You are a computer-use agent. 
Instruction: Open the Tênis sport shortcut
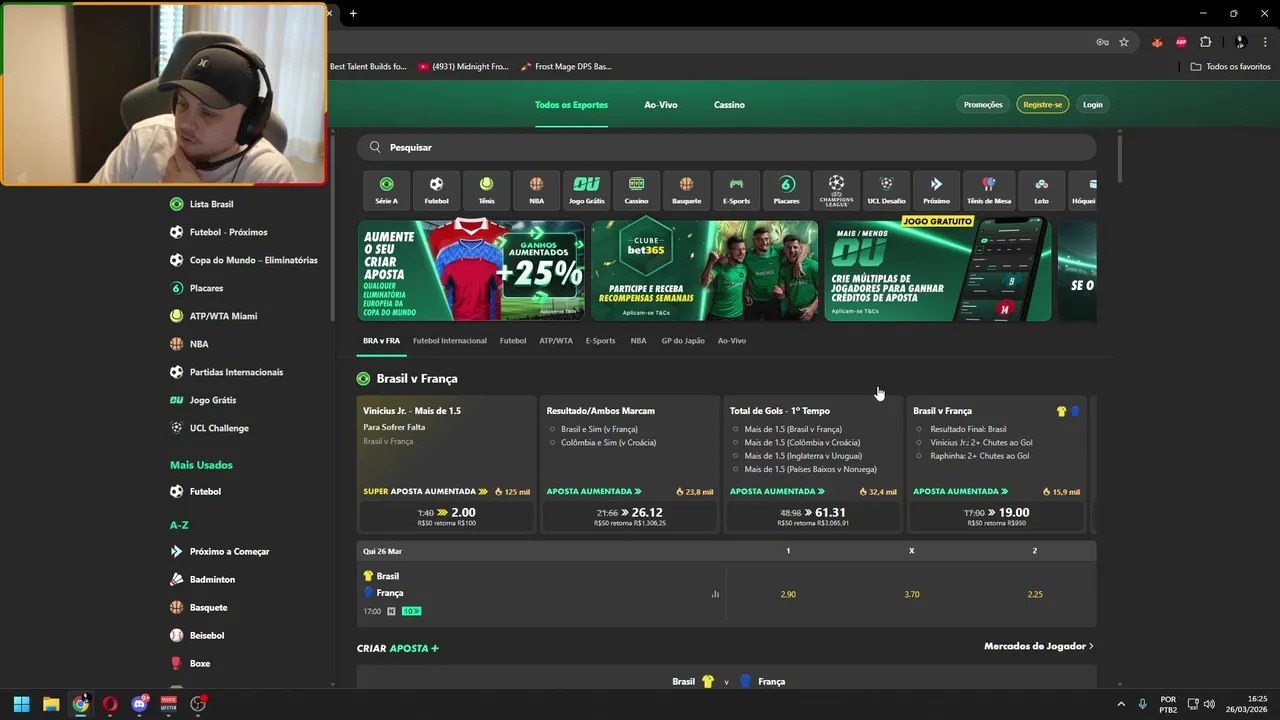[x=486, y=190]
